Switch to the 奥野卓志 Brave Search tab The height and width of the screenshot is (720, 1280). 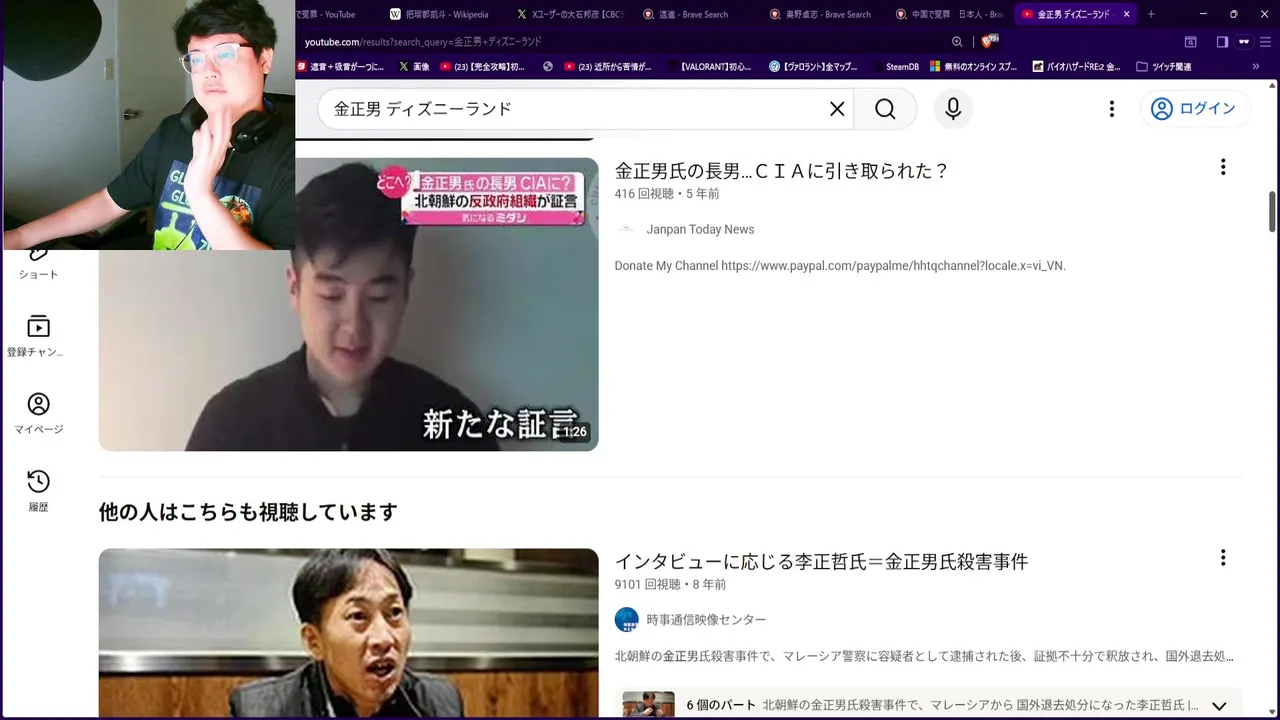(822, 14)
